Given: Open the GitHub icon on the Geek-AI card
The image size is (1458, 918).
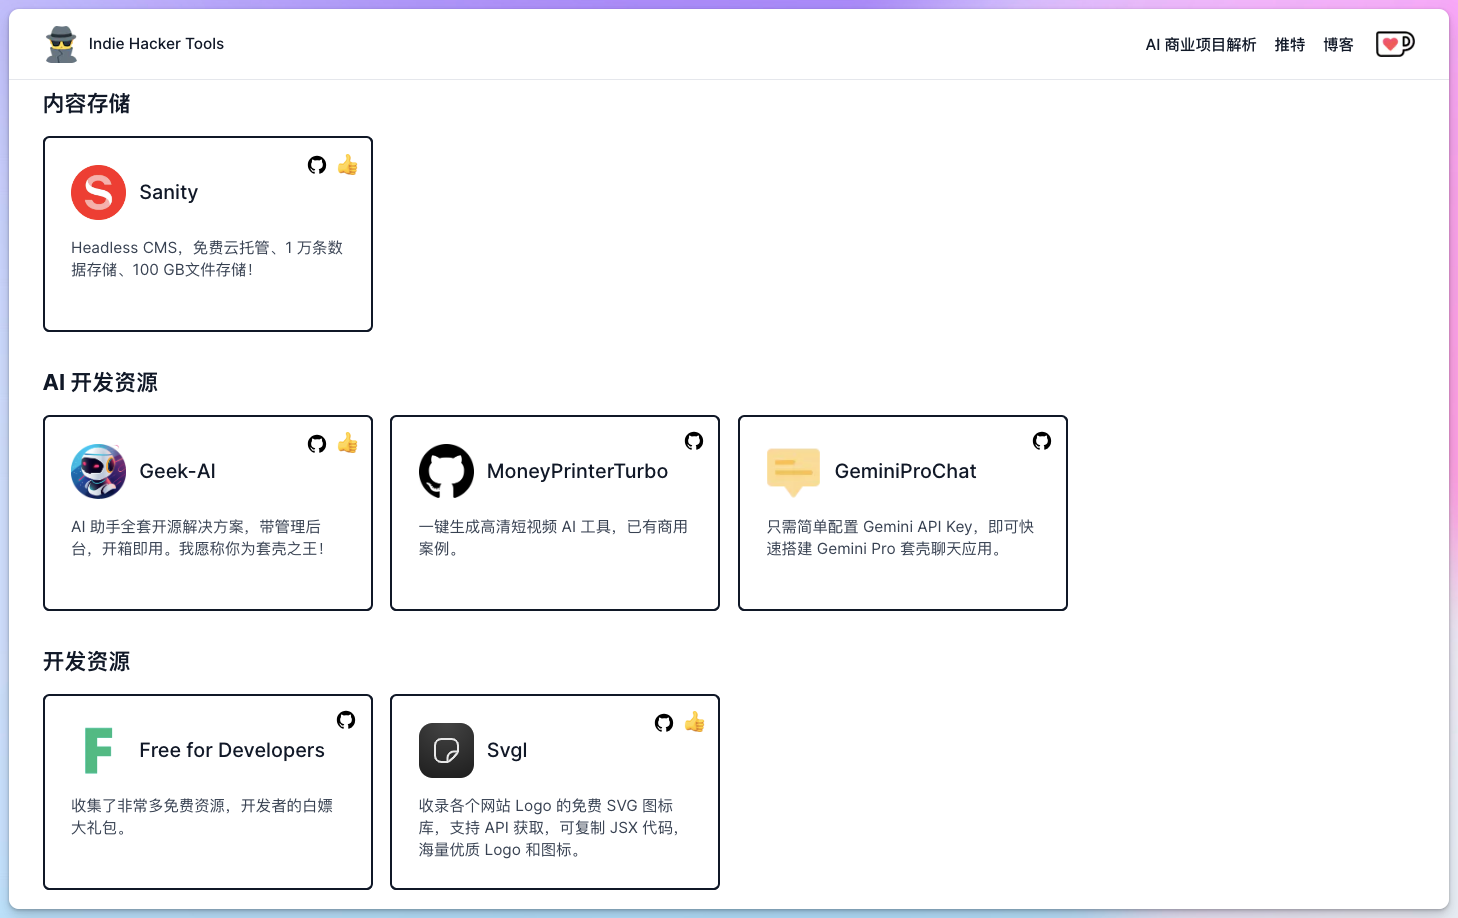Looking at the screenshot, I should pyautogui.click(x=317, y=444).
